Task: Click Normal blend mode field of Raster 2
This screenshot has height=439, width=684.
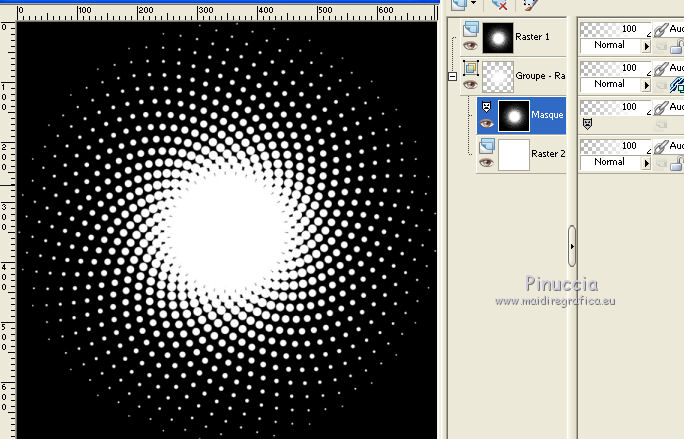Action: pyautogui.click(x=611, y=162)
